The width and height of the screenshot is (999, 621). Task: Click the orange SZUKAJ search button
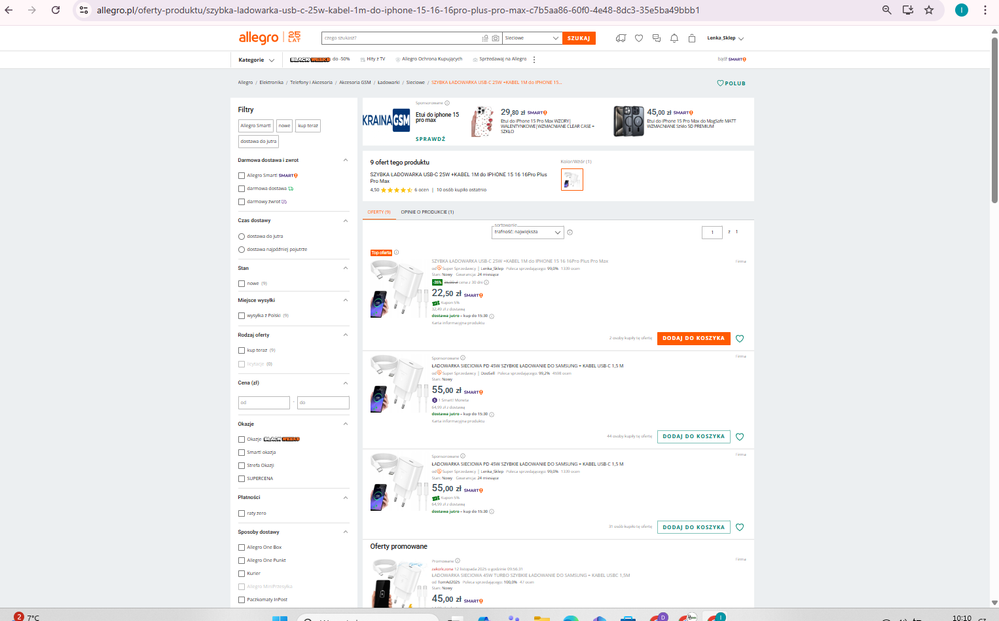tap(578, 38)
